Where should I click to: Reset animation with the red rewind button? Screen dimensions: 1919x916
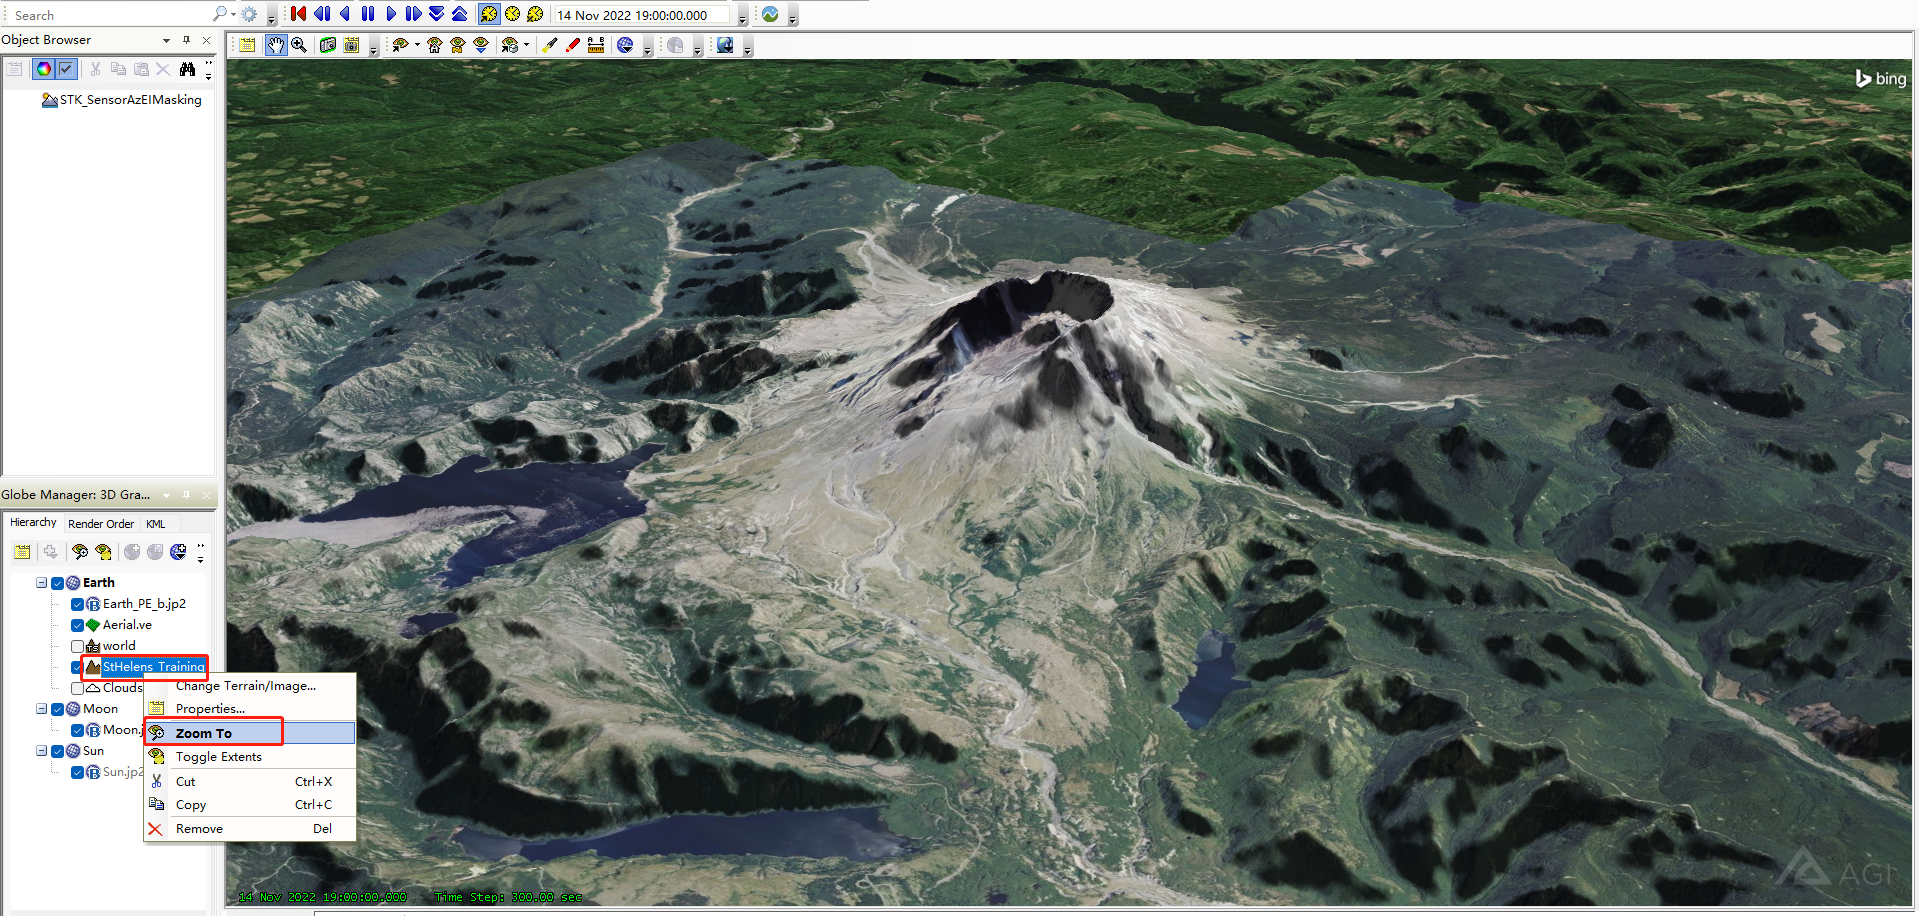point(298,14)
